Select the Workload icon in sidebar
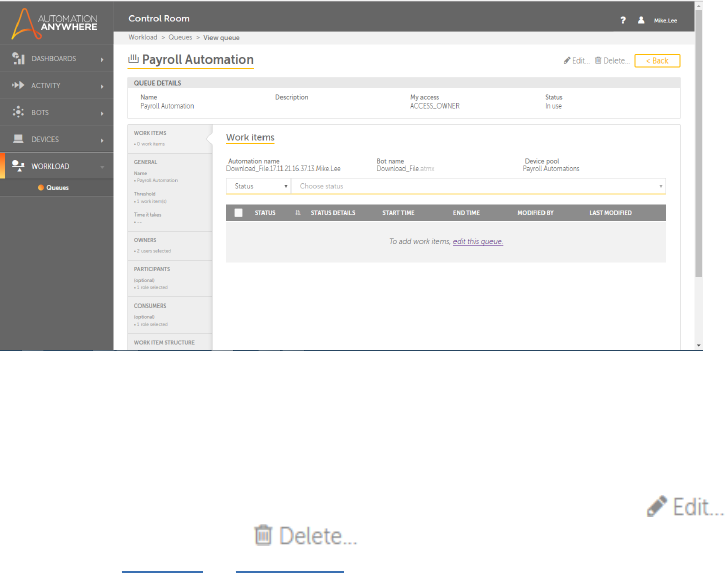Screen dimensions: 725x573 18,166
